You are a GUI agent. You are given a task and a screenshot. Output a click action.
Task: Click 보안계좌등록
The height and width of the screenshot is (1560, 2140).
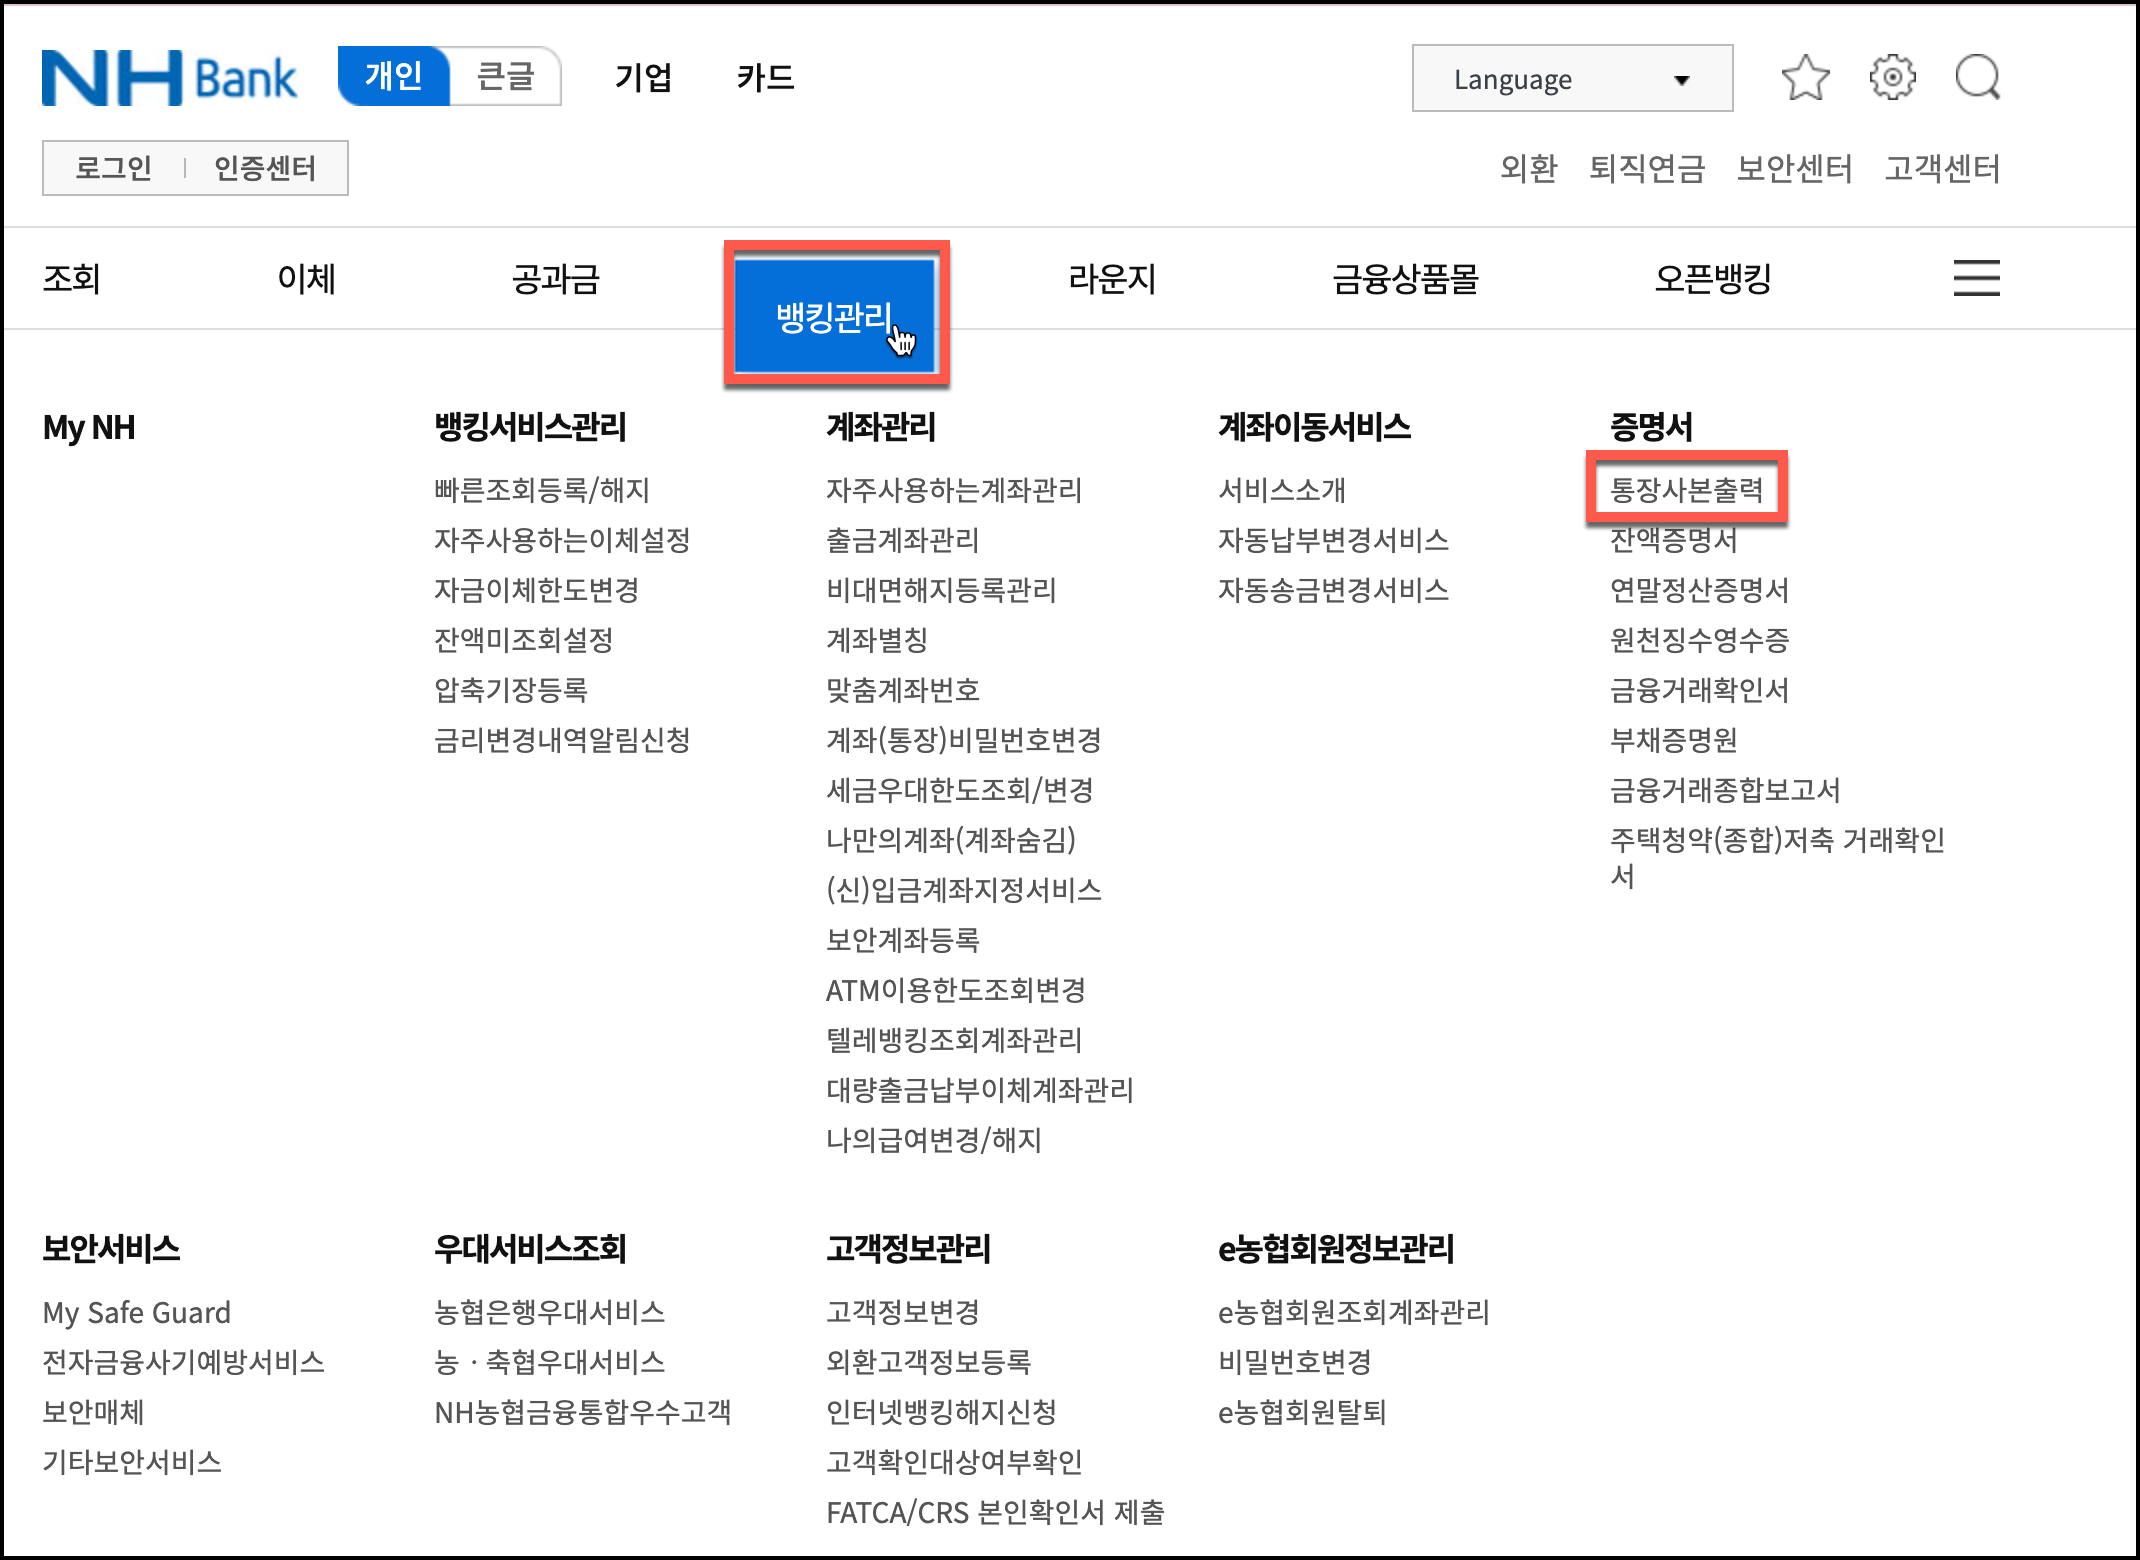click(902, 940)
